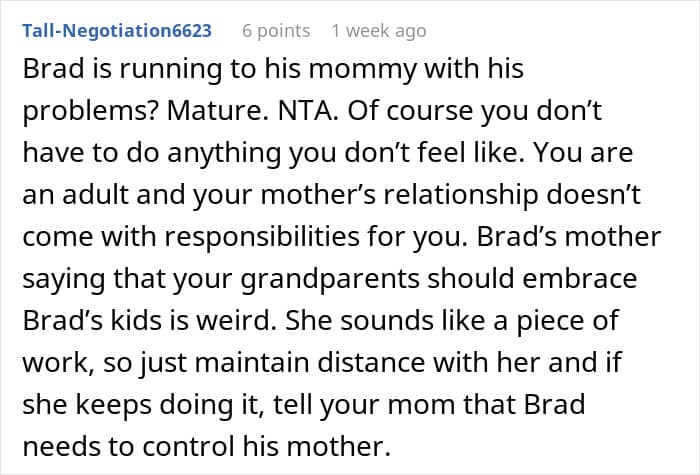
Task: Click the first line starting 'Brad is running'
Action: [x=273, y=70]
